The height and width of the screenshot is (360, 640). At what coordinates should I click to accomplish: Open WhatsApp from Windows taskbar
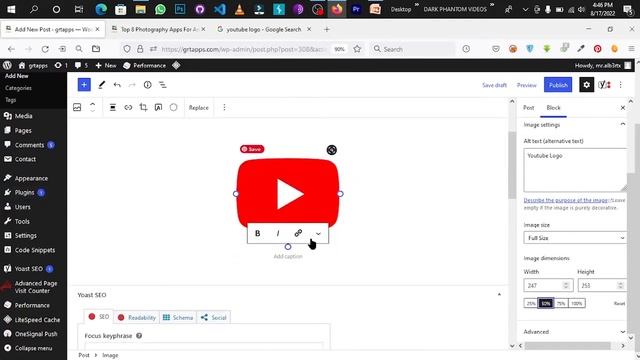pyautogui.click(x=160, y=9)
